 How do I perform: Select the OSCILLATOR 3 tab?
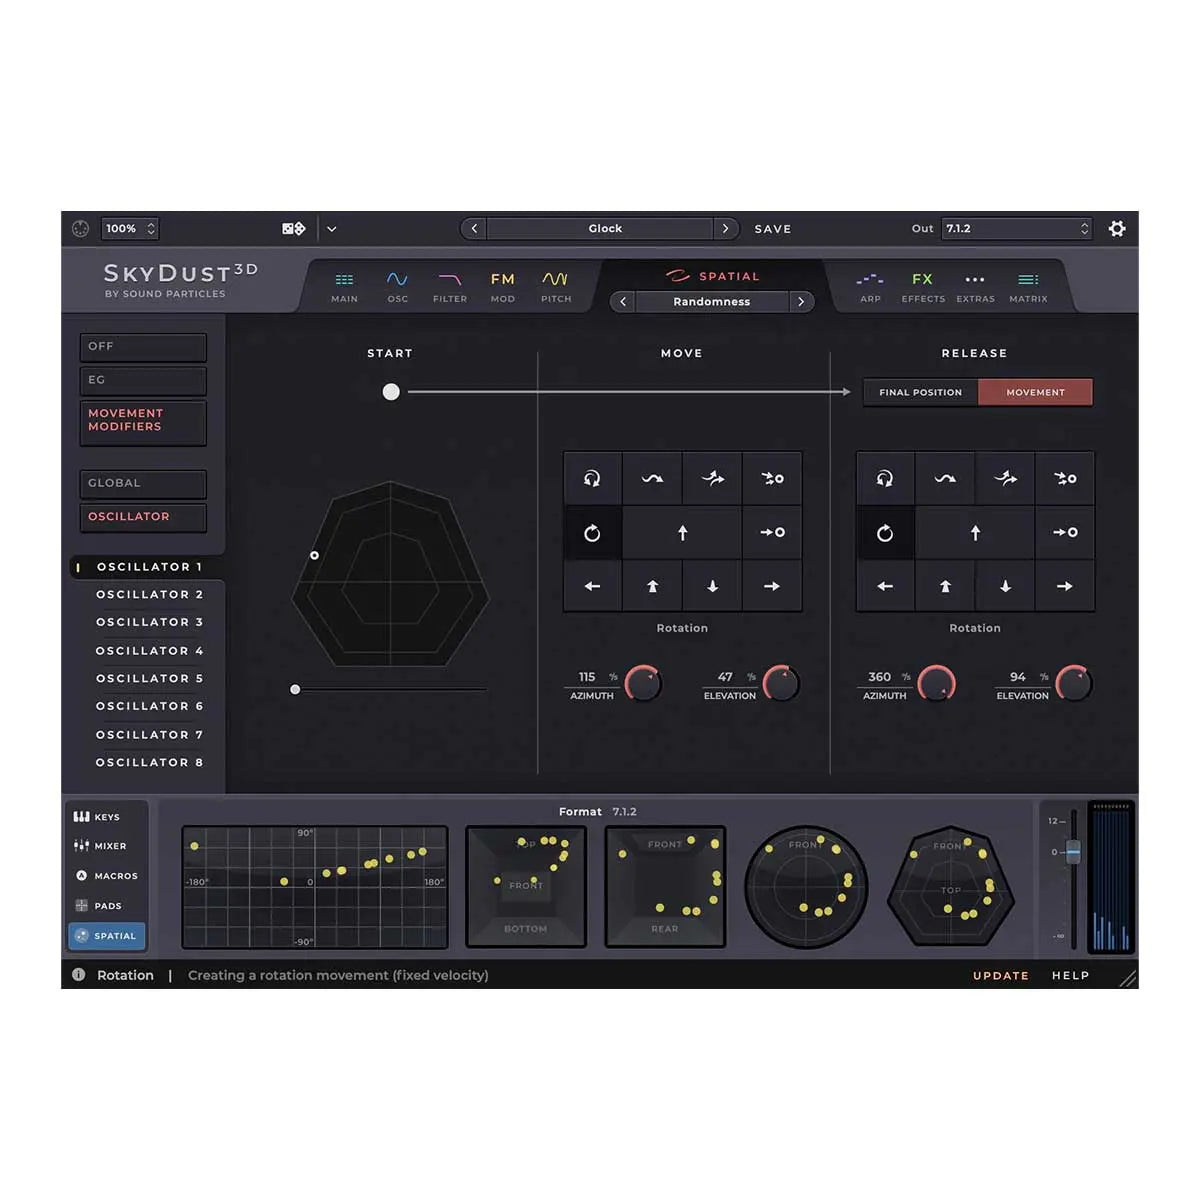[150, 622]
